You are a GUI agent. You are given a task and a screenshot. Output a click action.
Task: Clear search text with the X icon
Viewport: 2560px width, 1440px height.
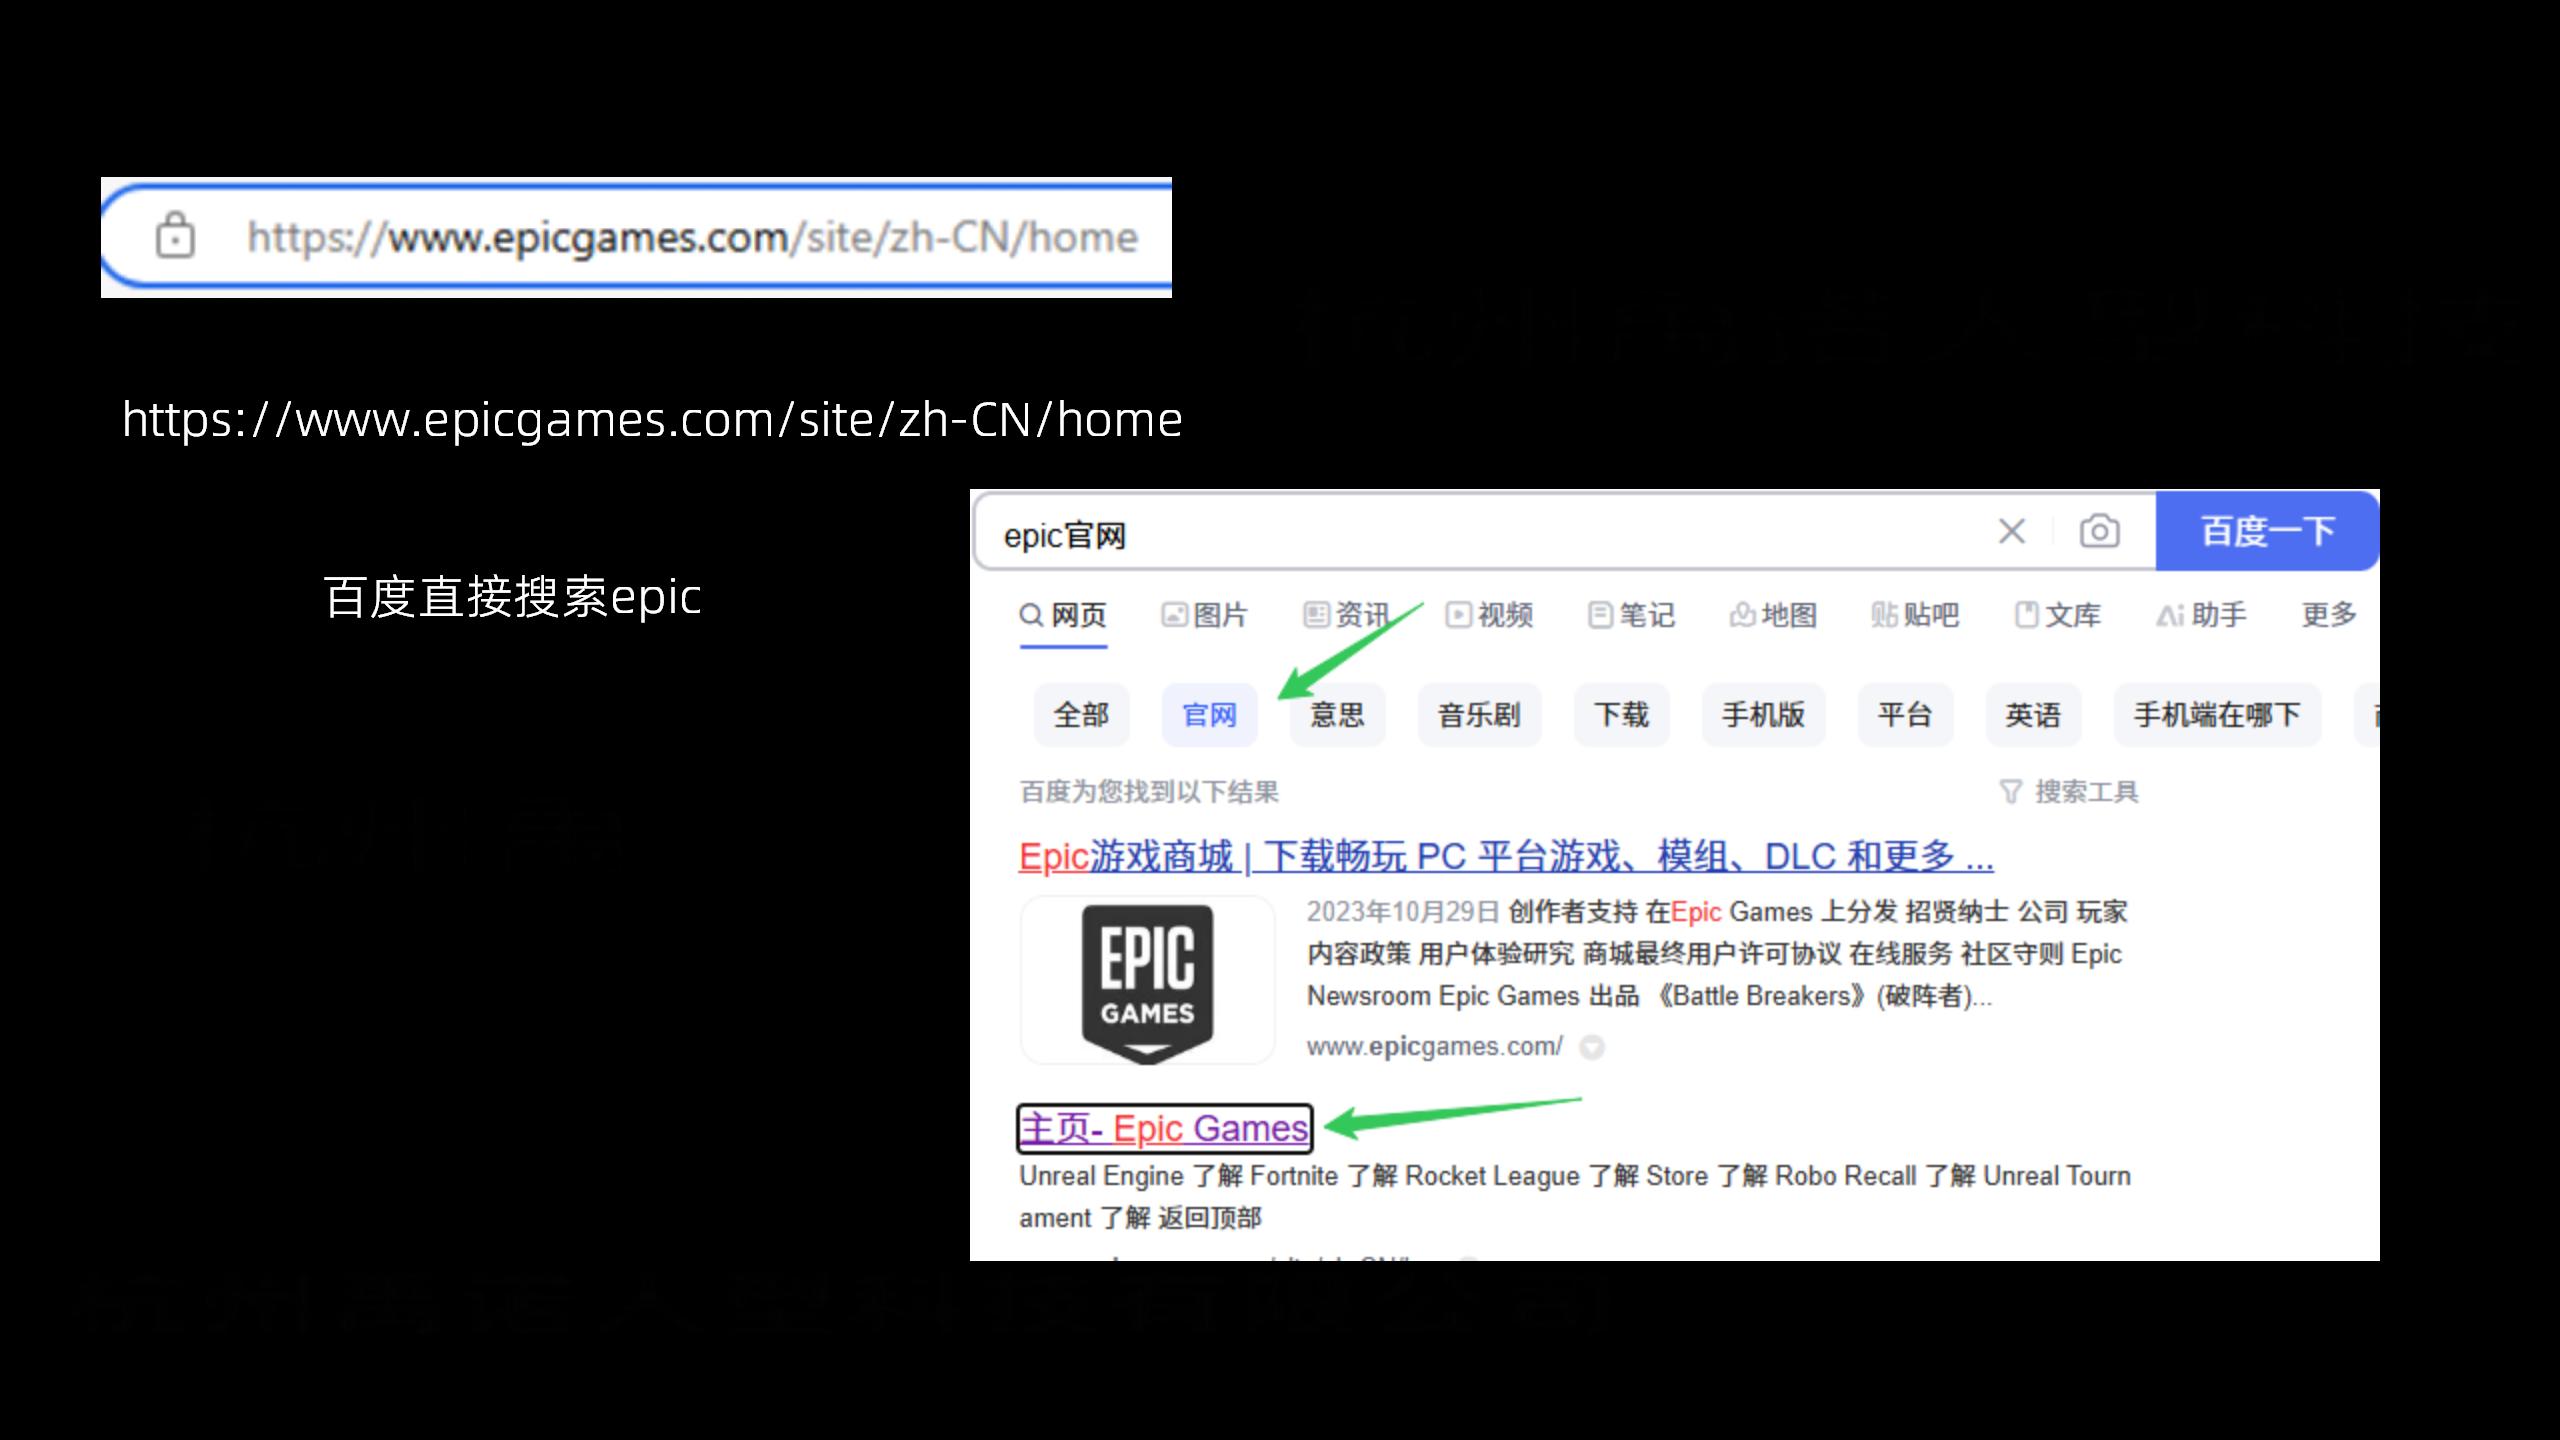point(2012,531)
